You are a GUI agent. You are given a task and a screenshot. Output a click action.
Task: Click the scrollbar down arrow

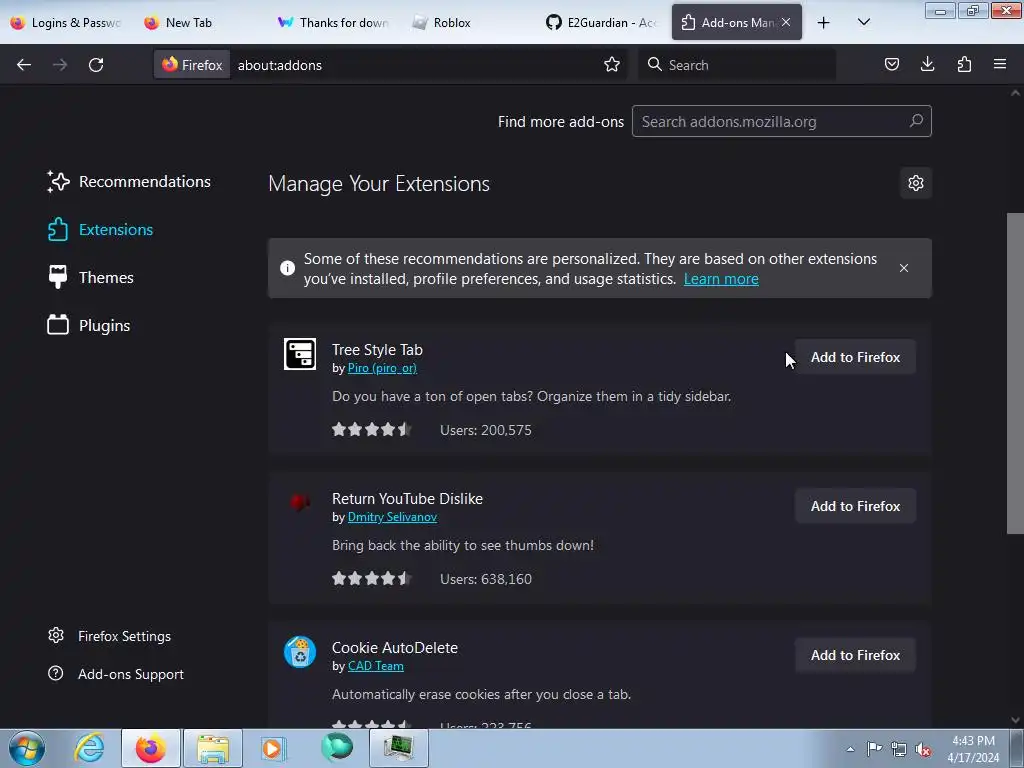[1015, 720]
